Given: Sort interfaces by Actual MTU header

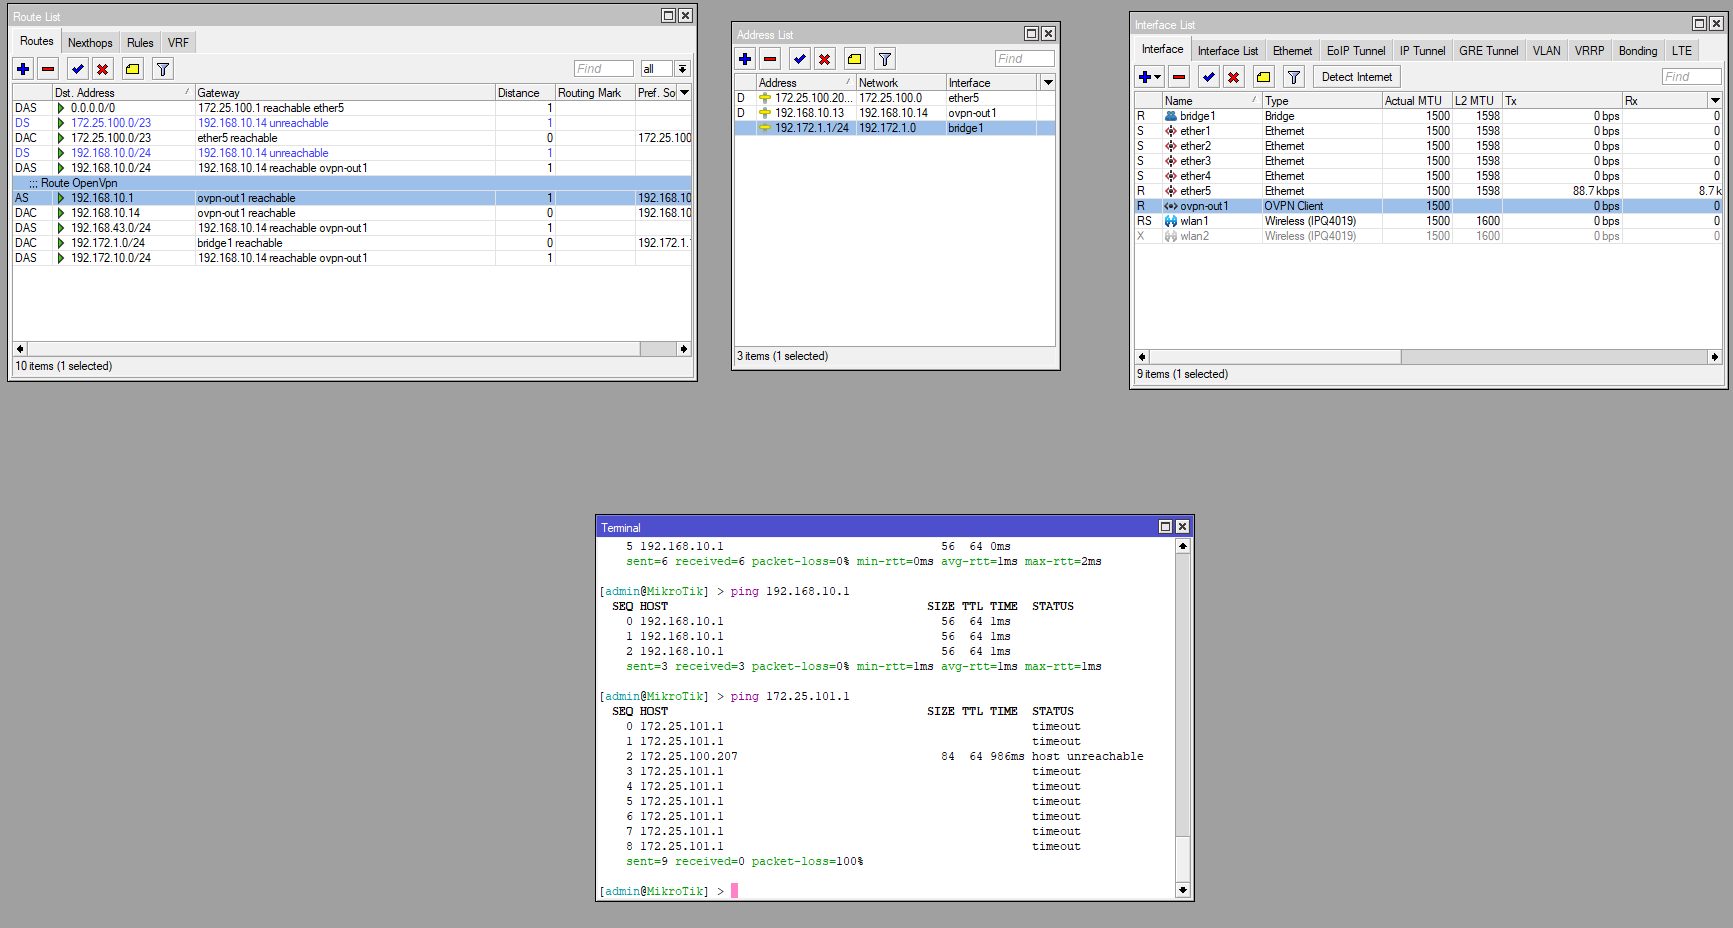Looking at the screenshot, I should [x=1416, y=101].
